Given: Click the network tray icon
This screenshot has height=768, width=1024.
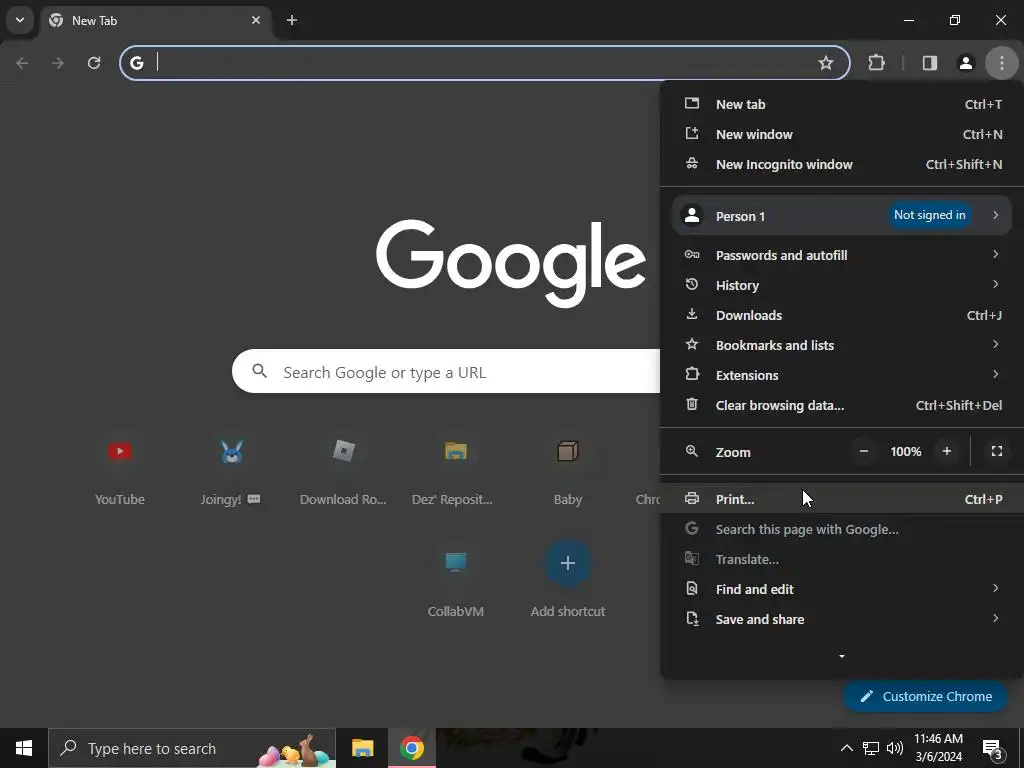Looking at the screenshot, I should pos(871,748).
